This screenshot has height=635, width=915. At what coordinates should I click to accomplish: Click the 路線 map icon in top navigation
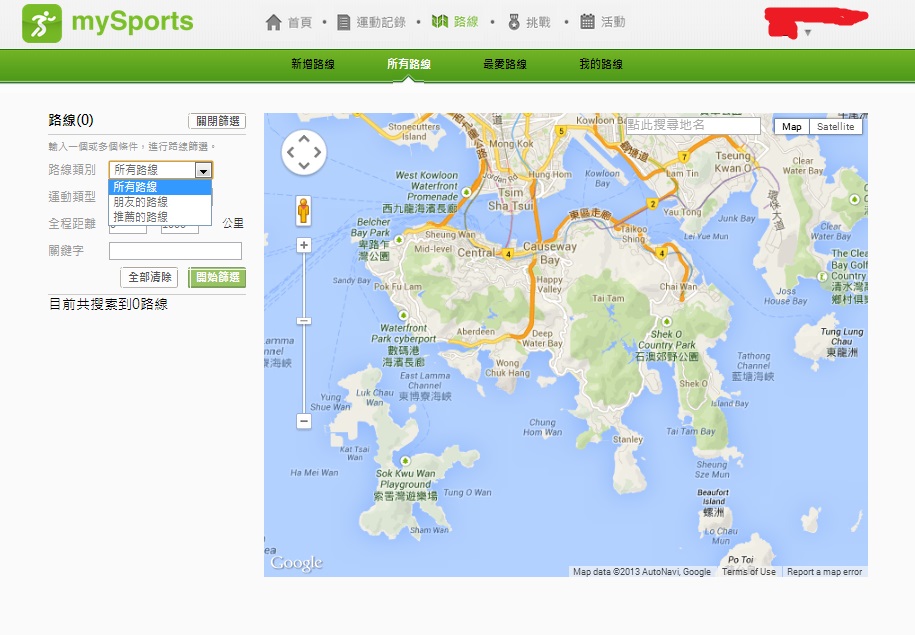point(439,21)
